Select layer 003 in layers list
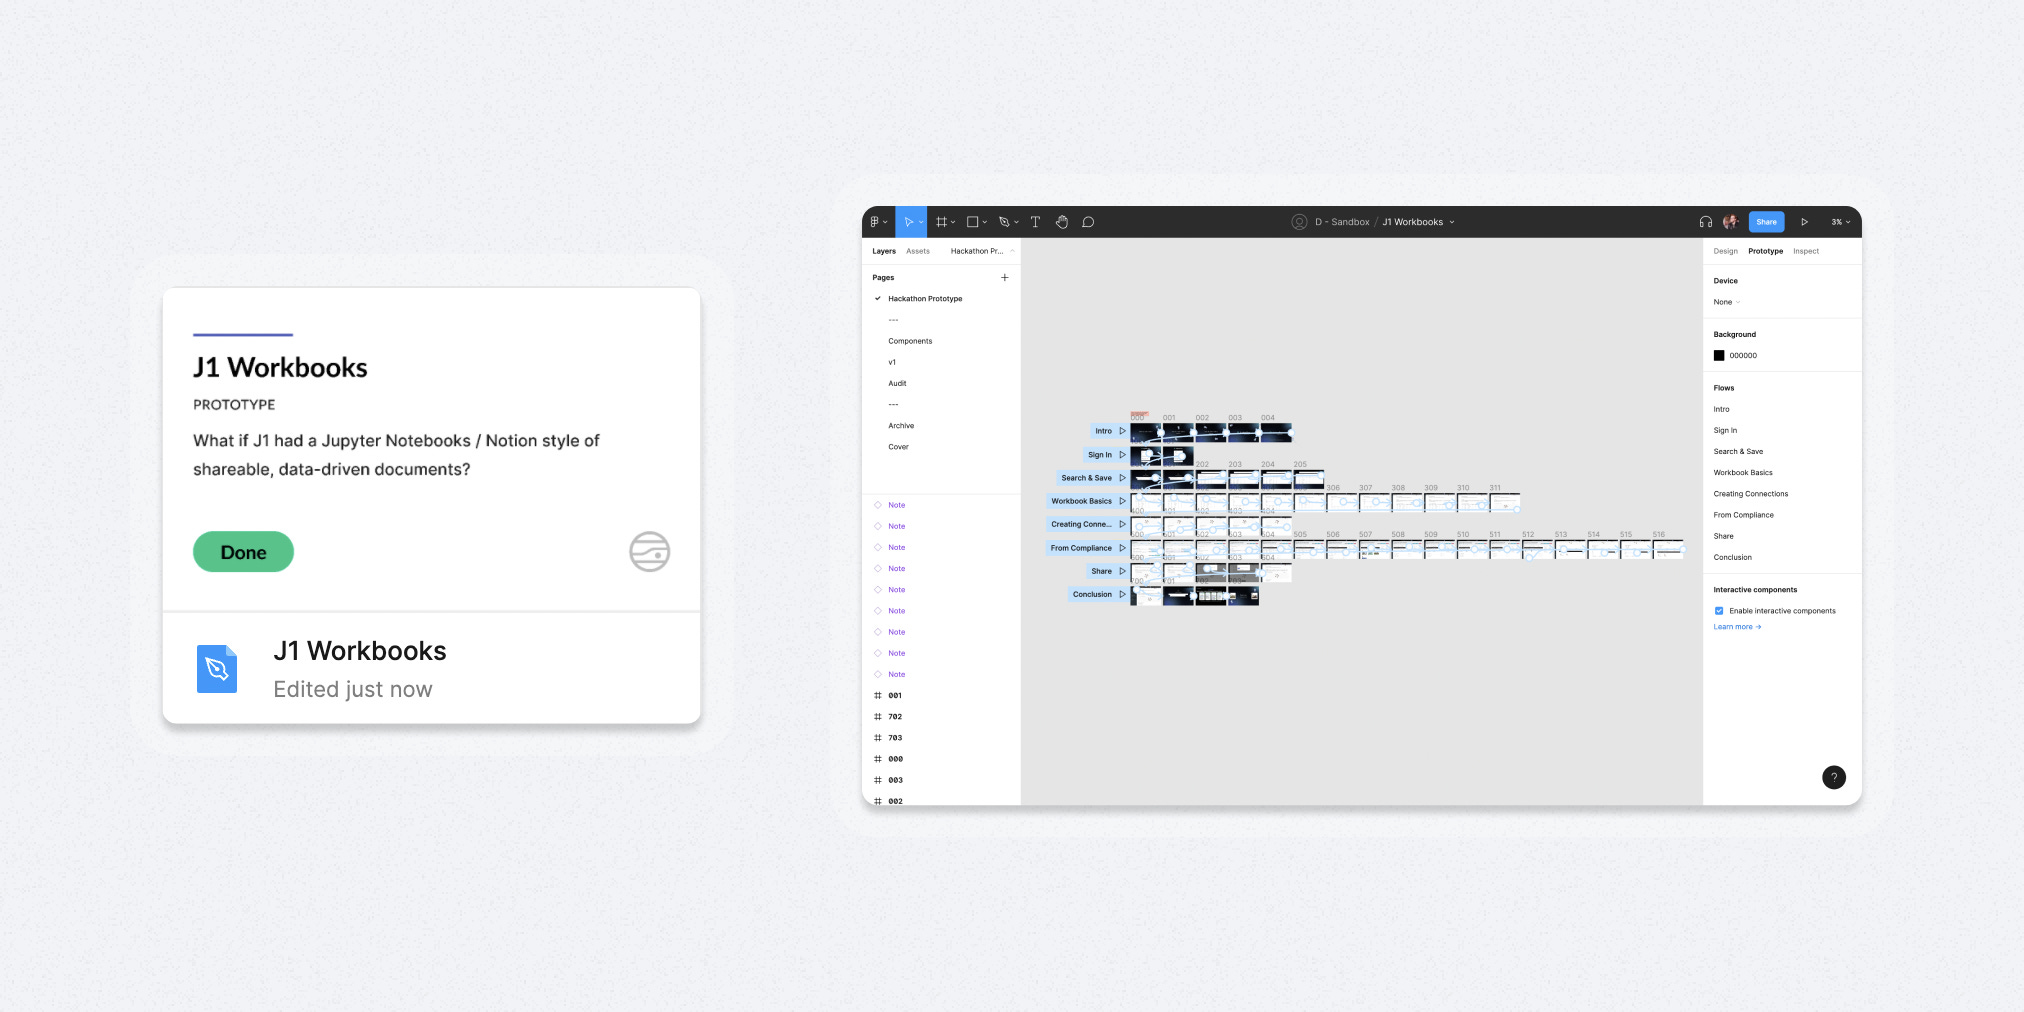Viewport: 2024px width, 1012px height. pos(895,780)
